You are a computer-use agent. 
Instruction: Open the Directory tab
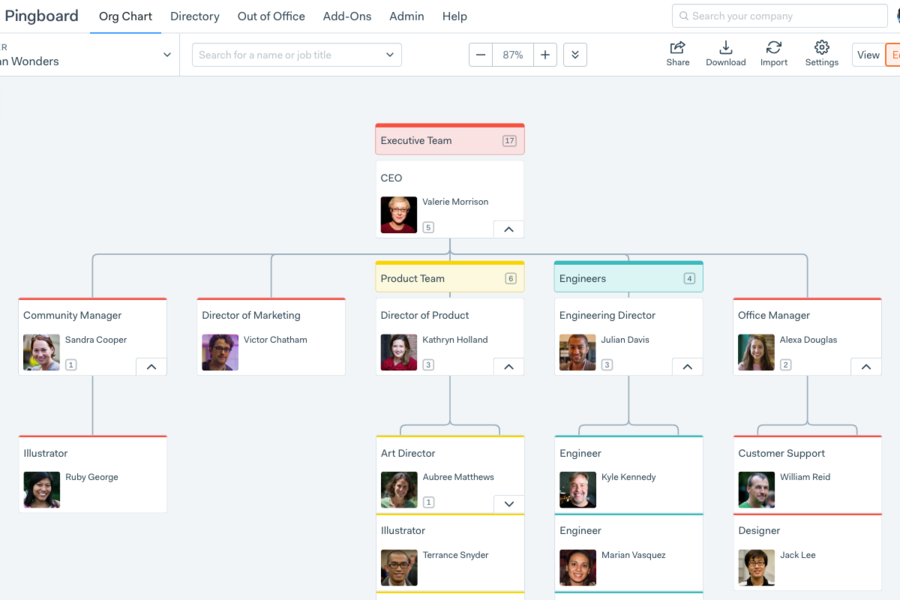coord(195,16)
